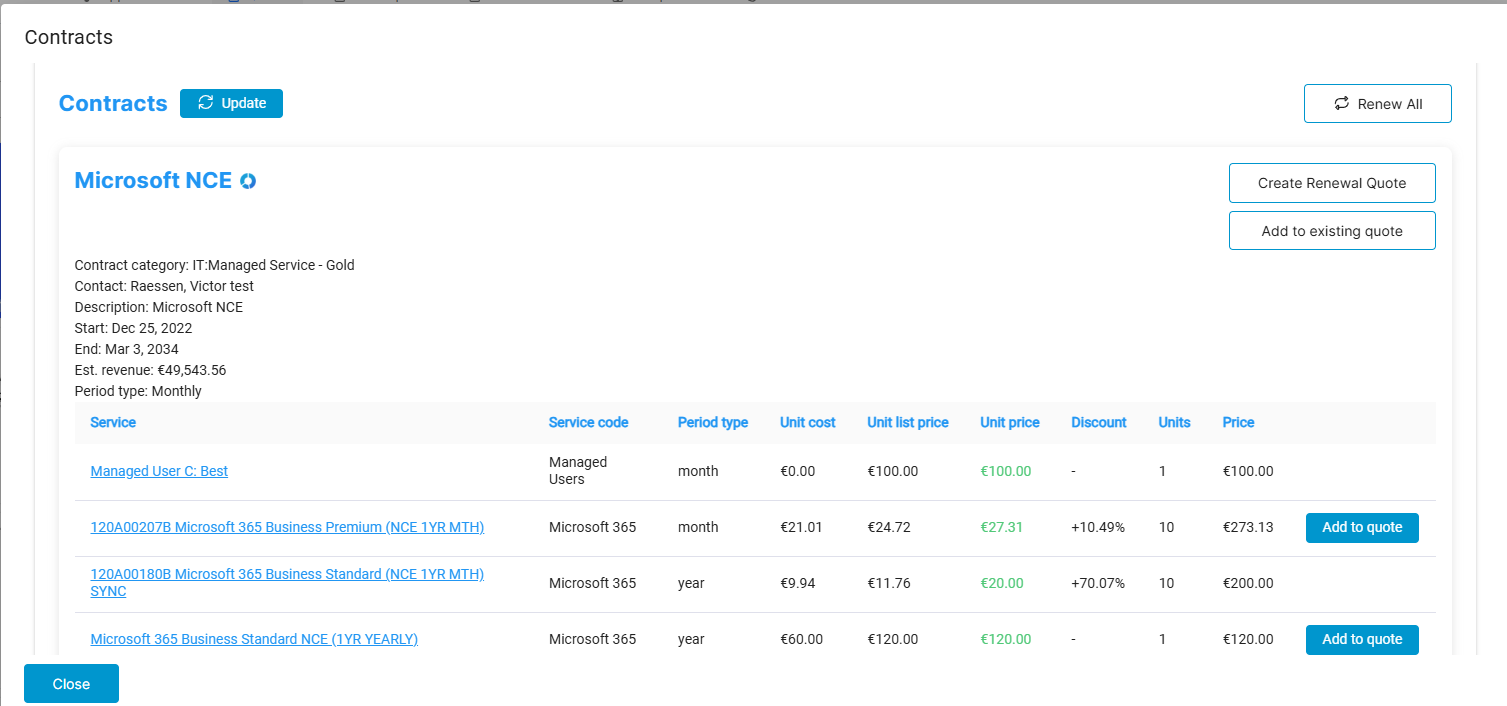
Task: Click the Service column header
Action: pyautogui.click(x=113, y=422)
